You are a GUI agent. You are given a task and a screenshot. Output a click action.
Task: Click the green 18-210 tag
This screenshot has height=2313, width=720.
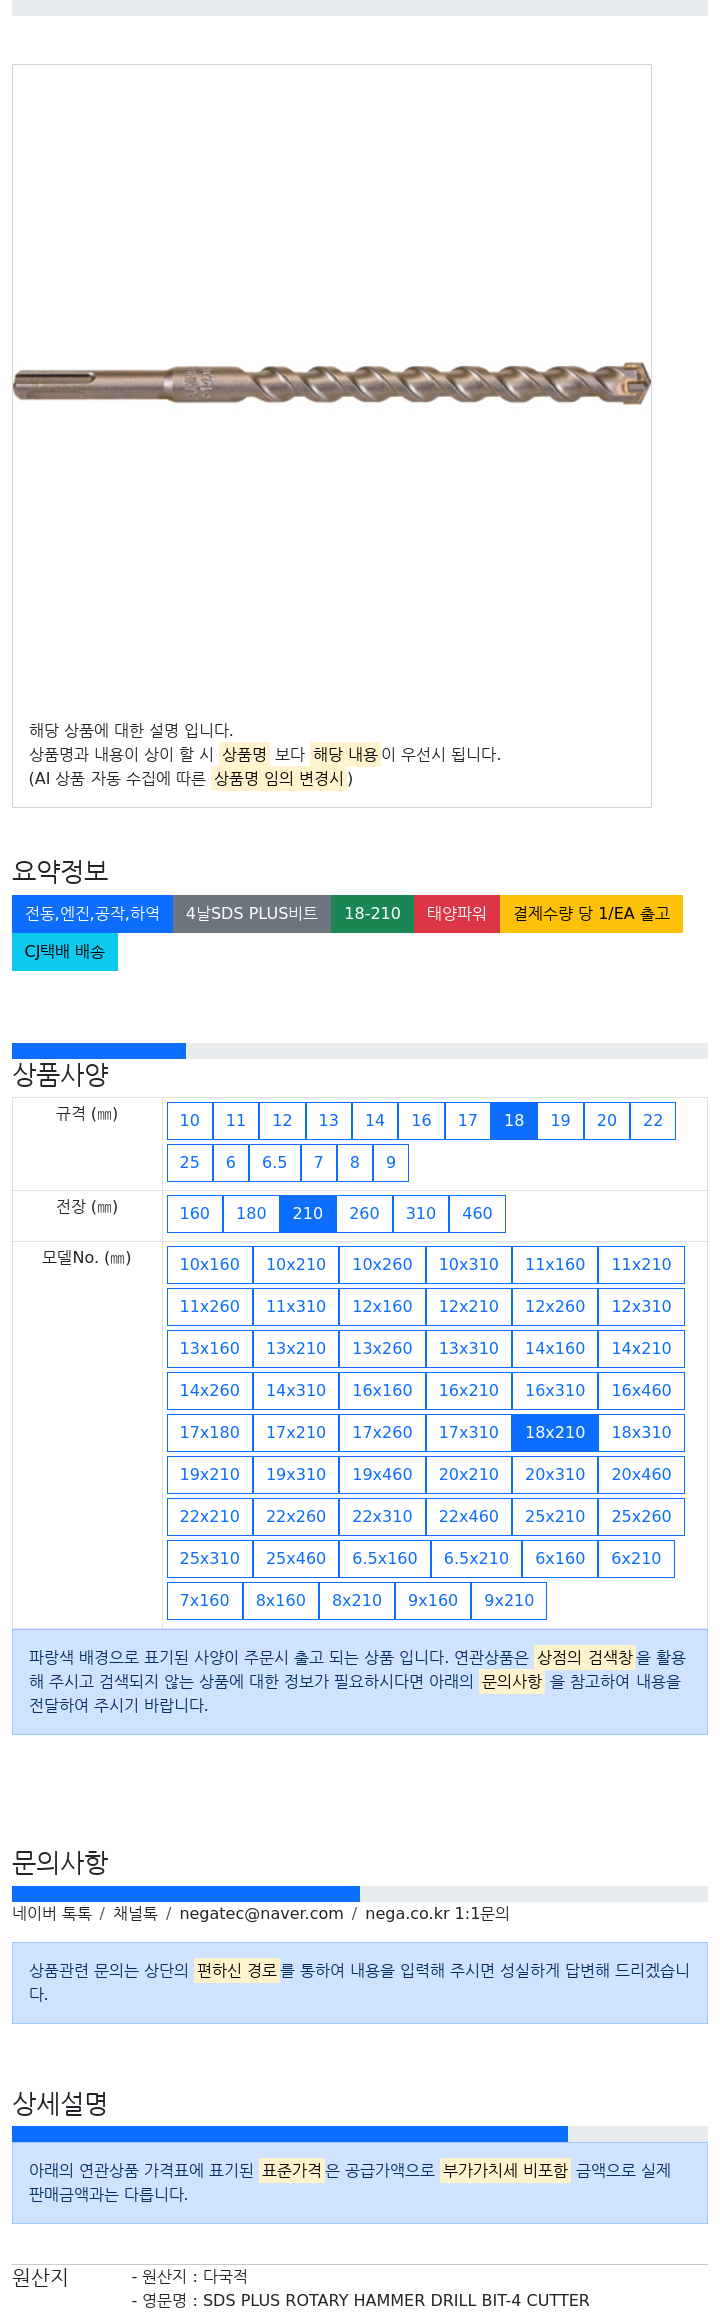click(372, 914)
